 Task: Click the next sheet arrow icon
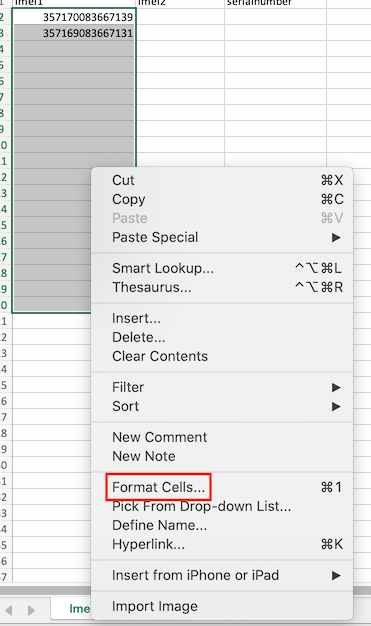click(31, 610)
